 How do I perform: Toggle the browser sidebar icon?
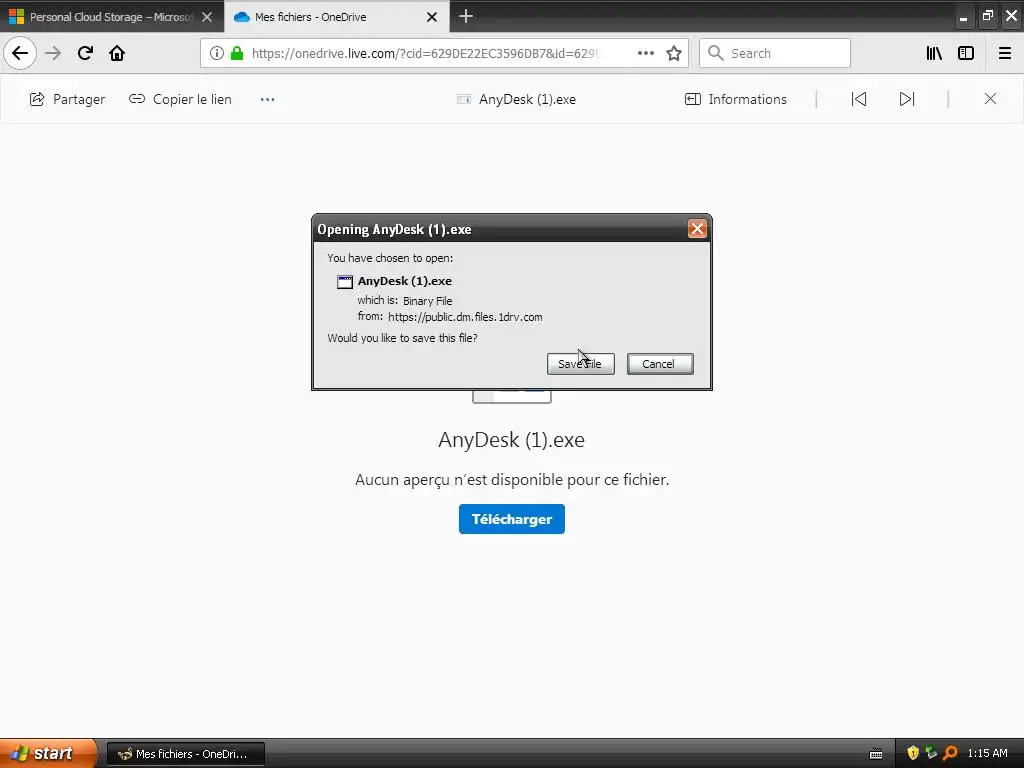(966, 53)
